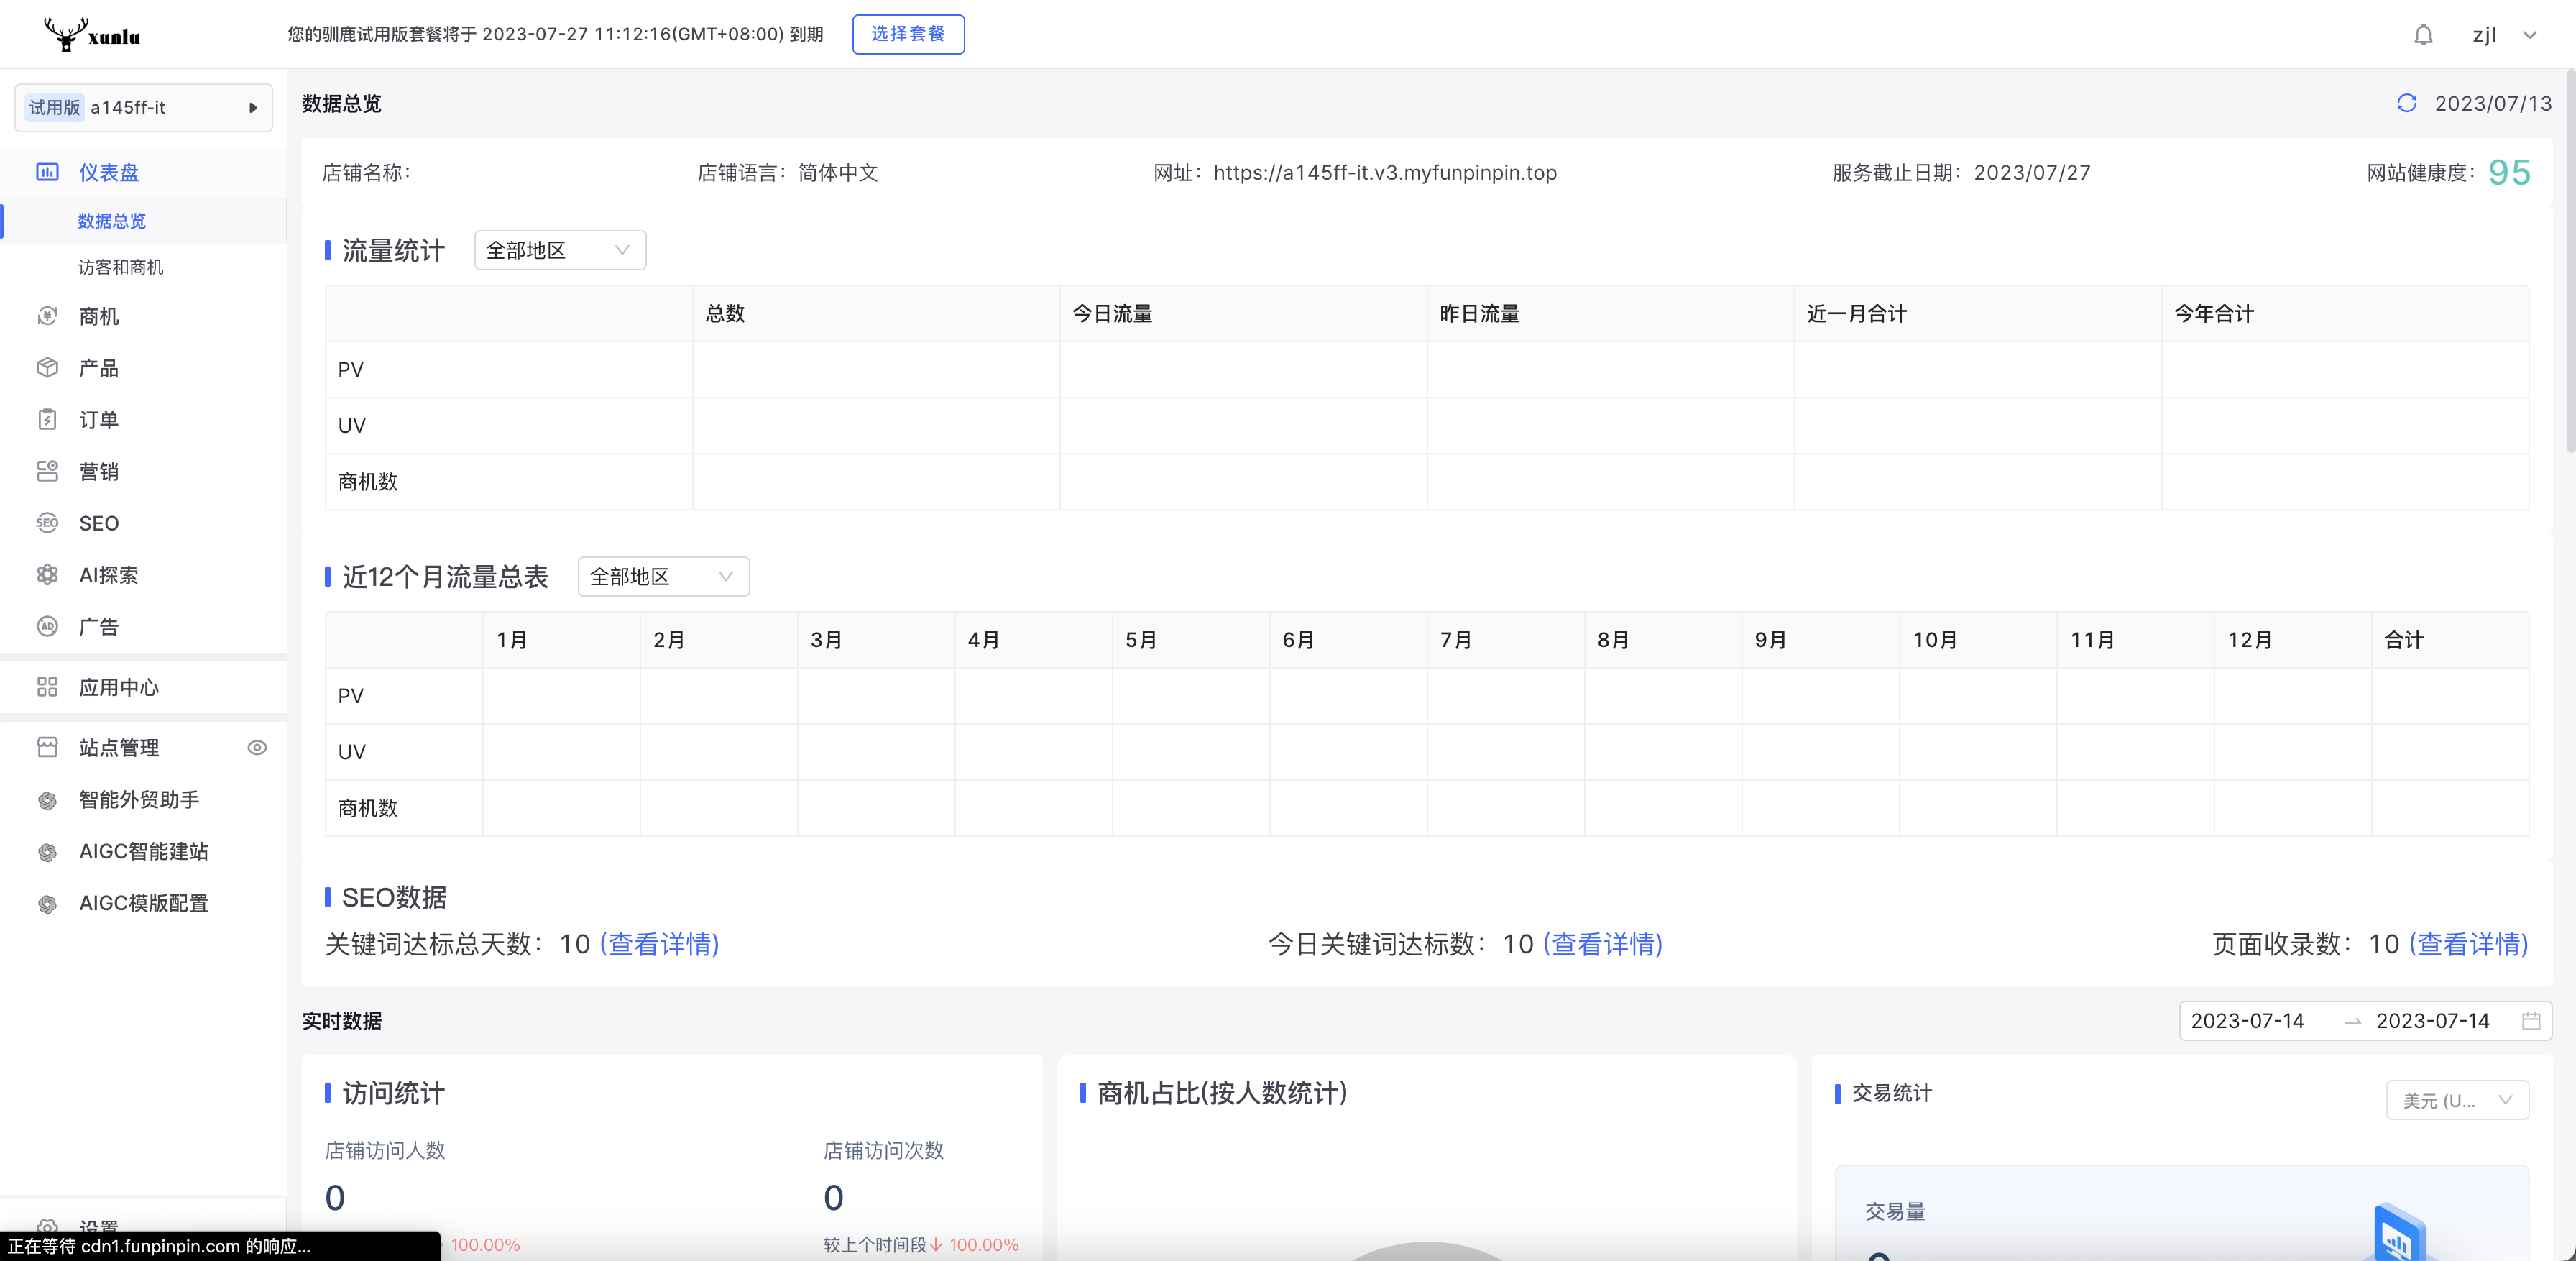This screenshot has width=2576, height=1261.
Task: Click the 服务截止日期 2023/07/27 text
Action: [x=1961, y=172]
